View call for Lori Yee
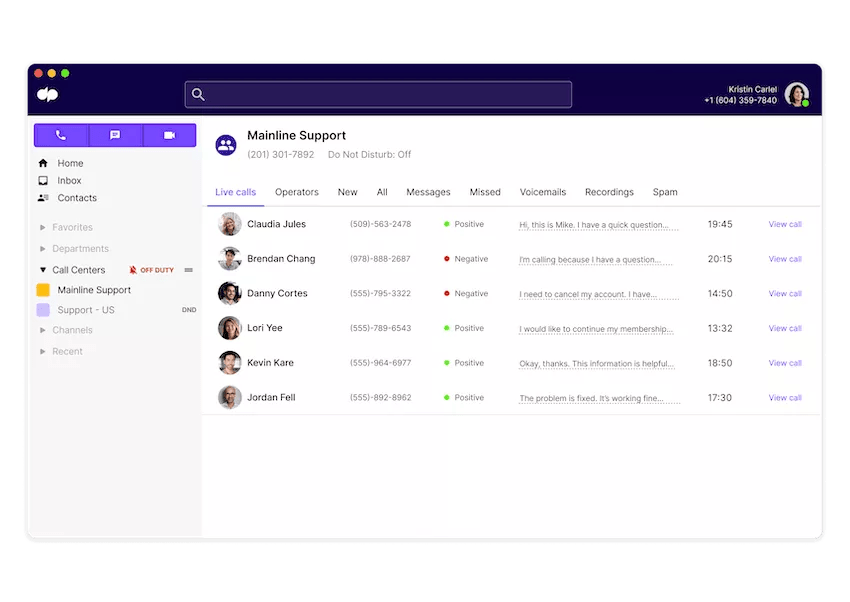 tap(785, 328)
